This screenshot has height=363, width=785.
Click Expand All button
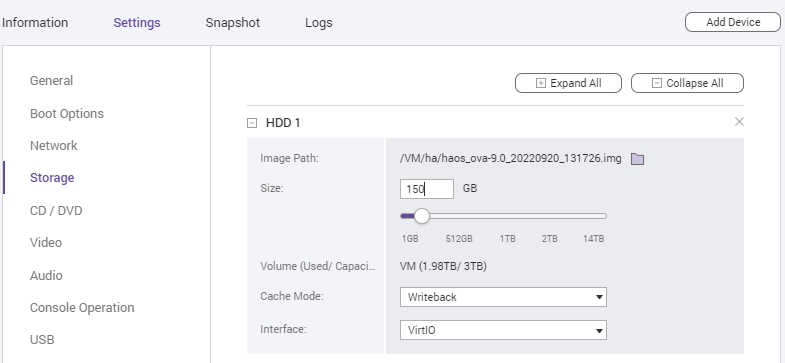[x=568, y=83]
